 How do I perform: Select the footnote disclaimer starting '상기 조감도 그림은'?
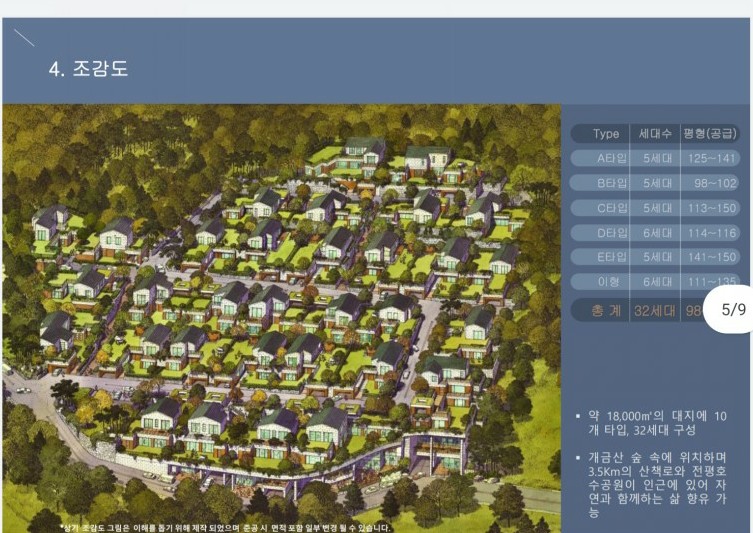pos(226,528)
